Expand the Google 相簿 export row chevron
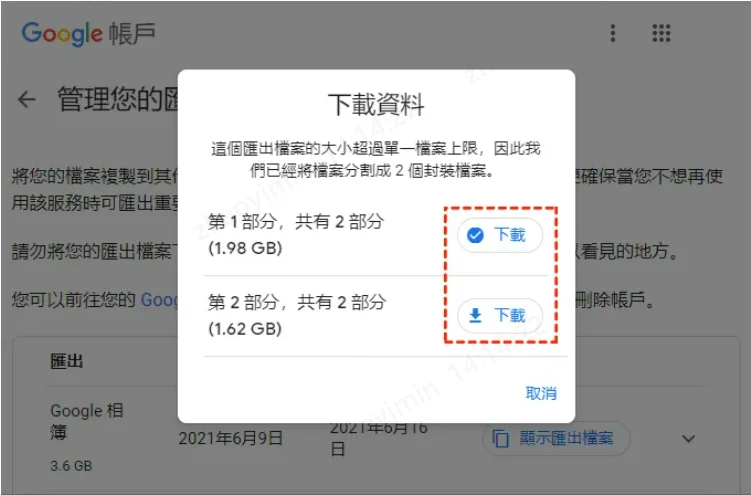The height and width of the screenshot is (495, 751). [x=688, y=439]
